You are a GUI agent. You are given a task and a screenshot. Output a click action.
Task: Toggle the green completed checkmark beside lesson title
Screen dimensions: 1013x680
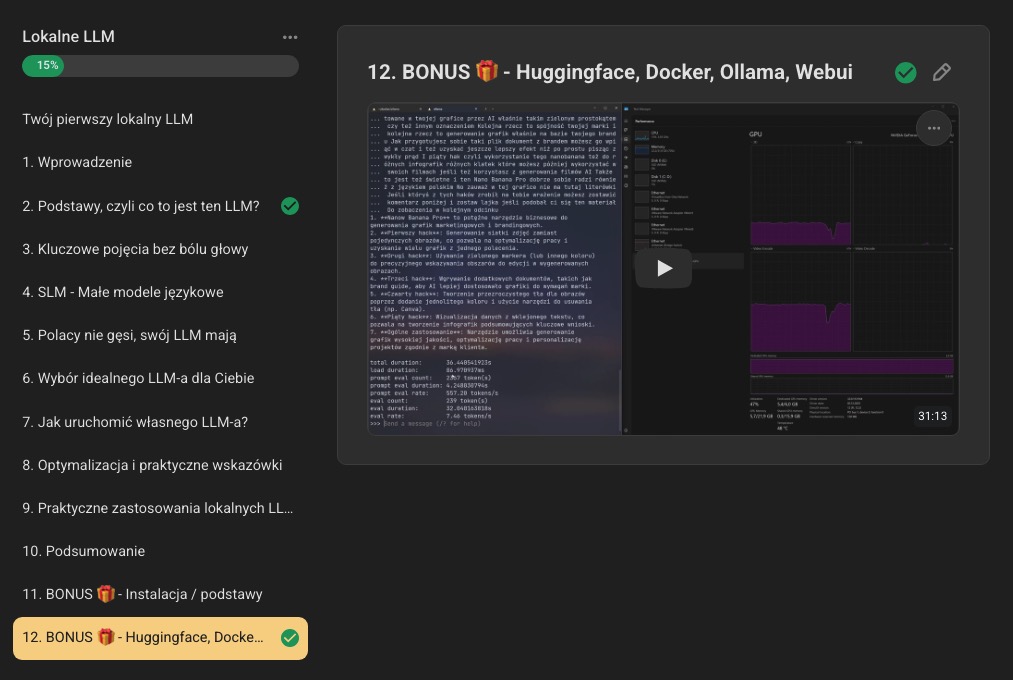[906, 72]
